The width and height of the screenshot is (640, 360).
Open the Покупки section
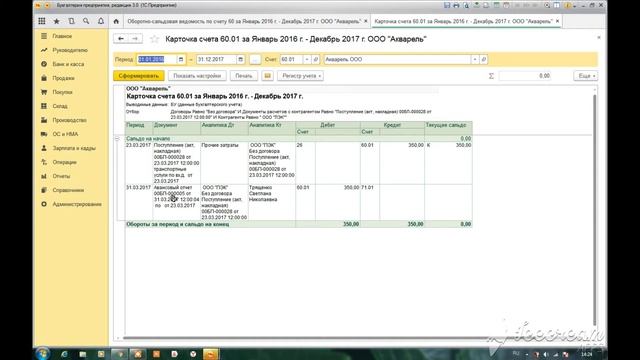62,92
